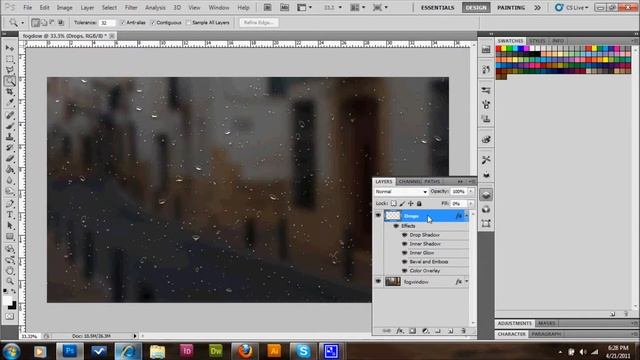The width and height of the screenshot is (640, 360).
Task: Select the Rectangular Marquee tool
Action: (x=10, y=59)
